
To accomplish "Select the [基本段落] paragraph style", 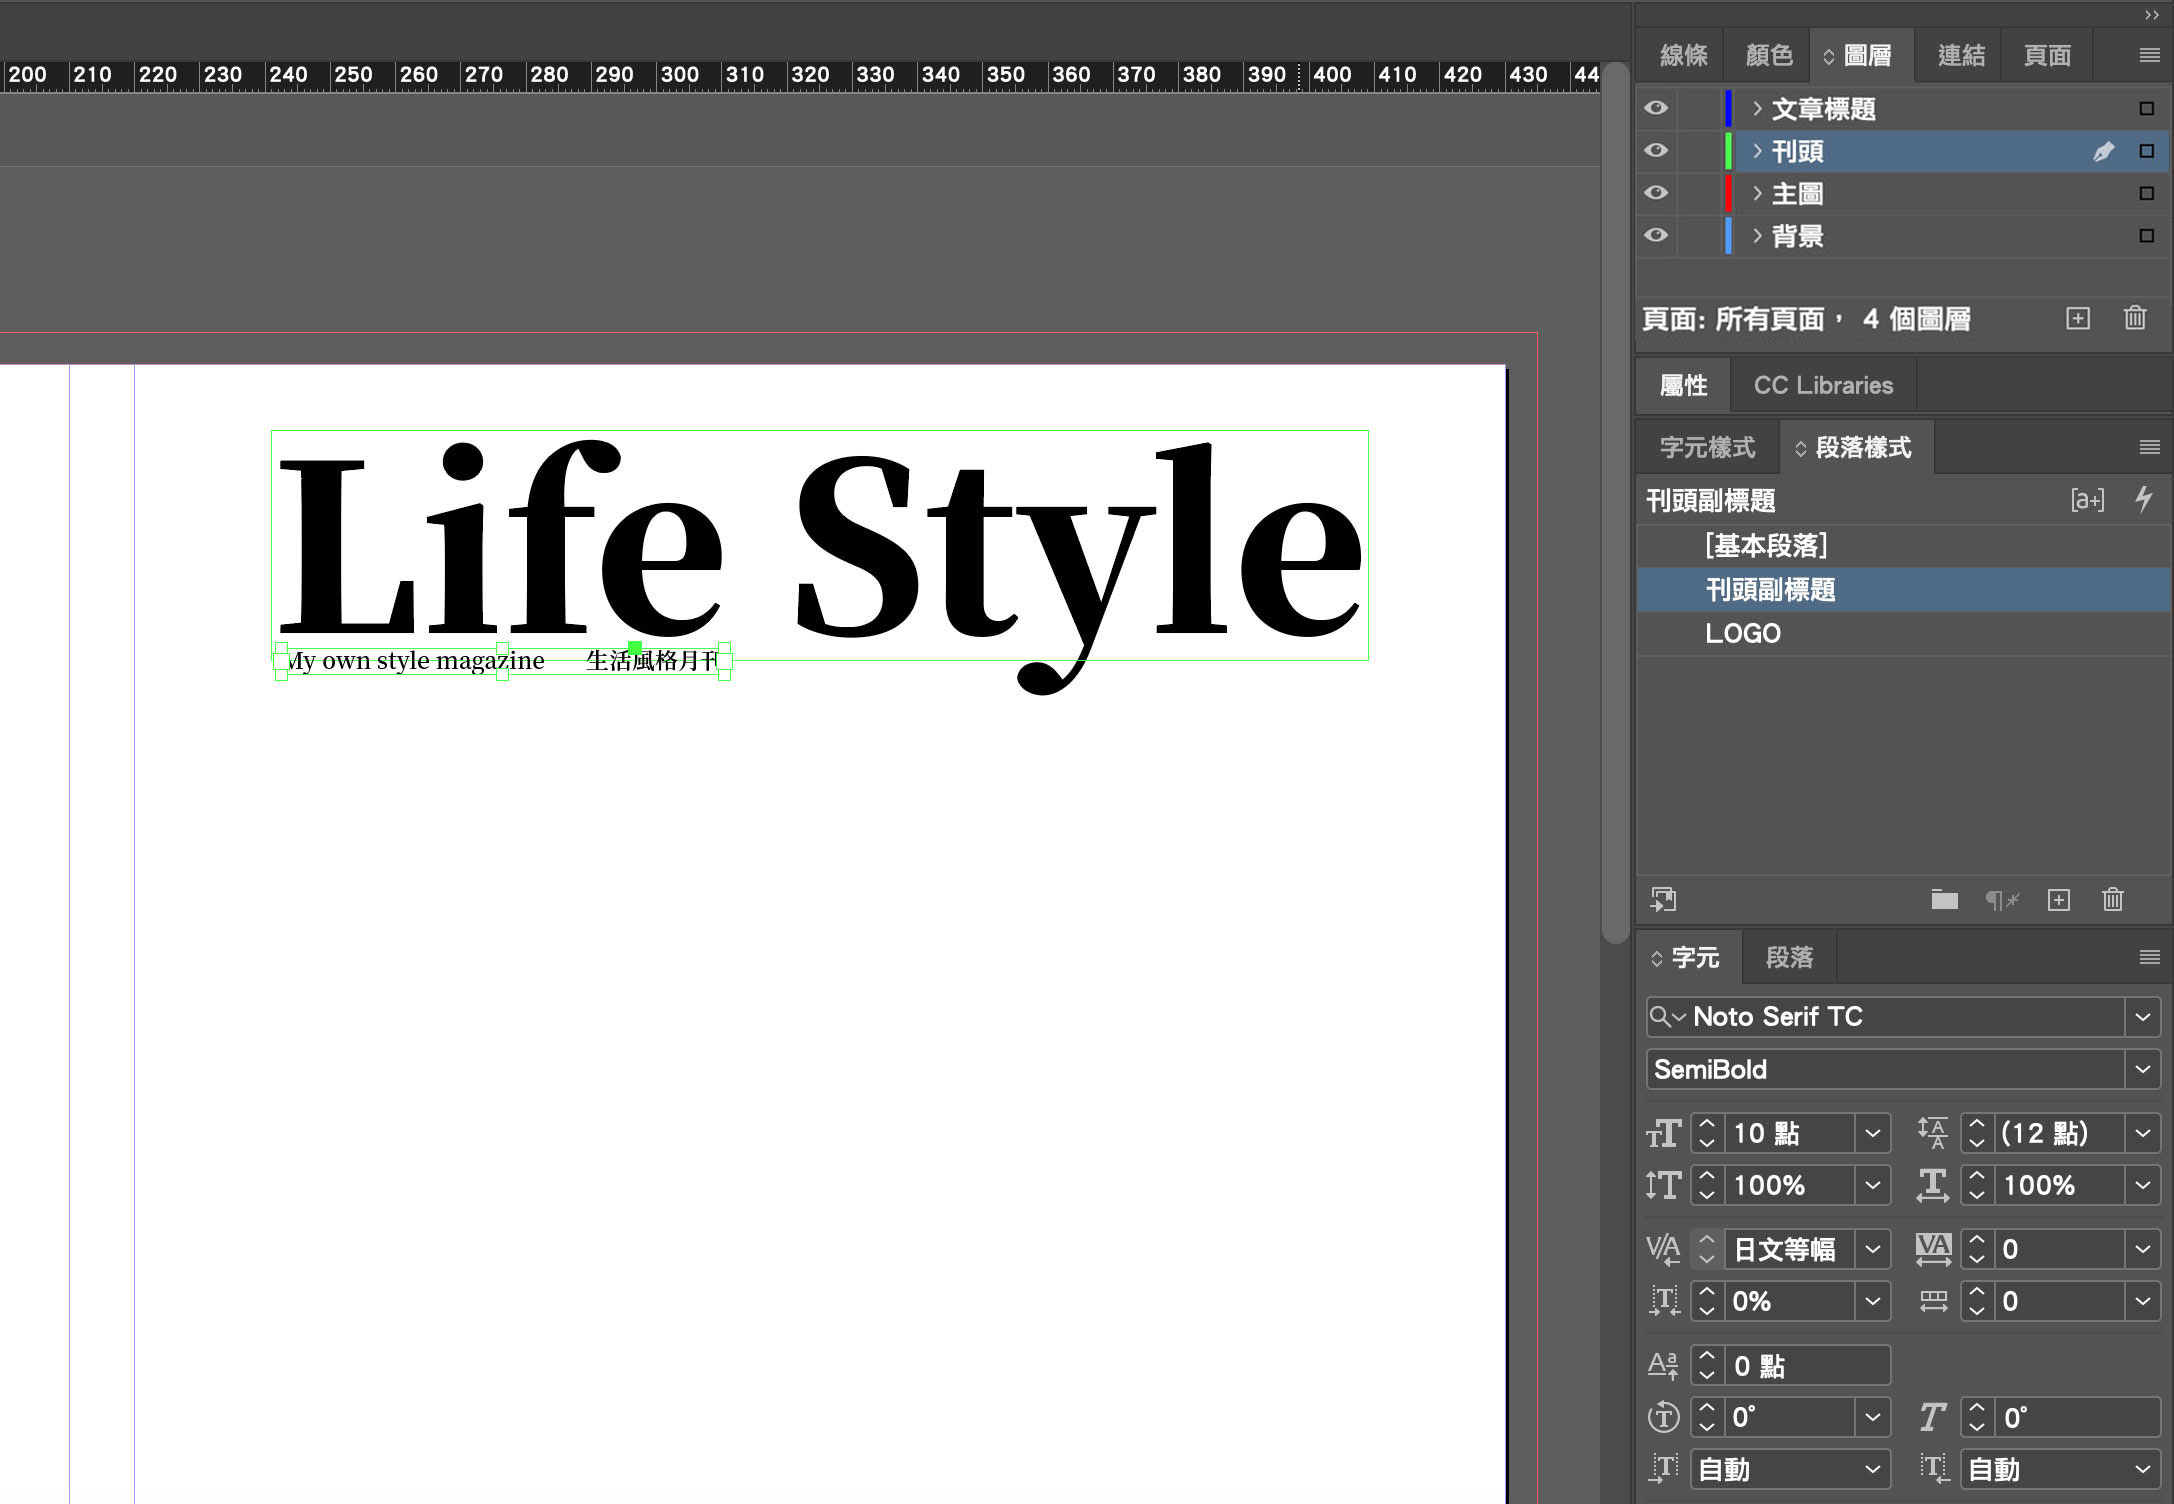I will tap(1766, 545).
